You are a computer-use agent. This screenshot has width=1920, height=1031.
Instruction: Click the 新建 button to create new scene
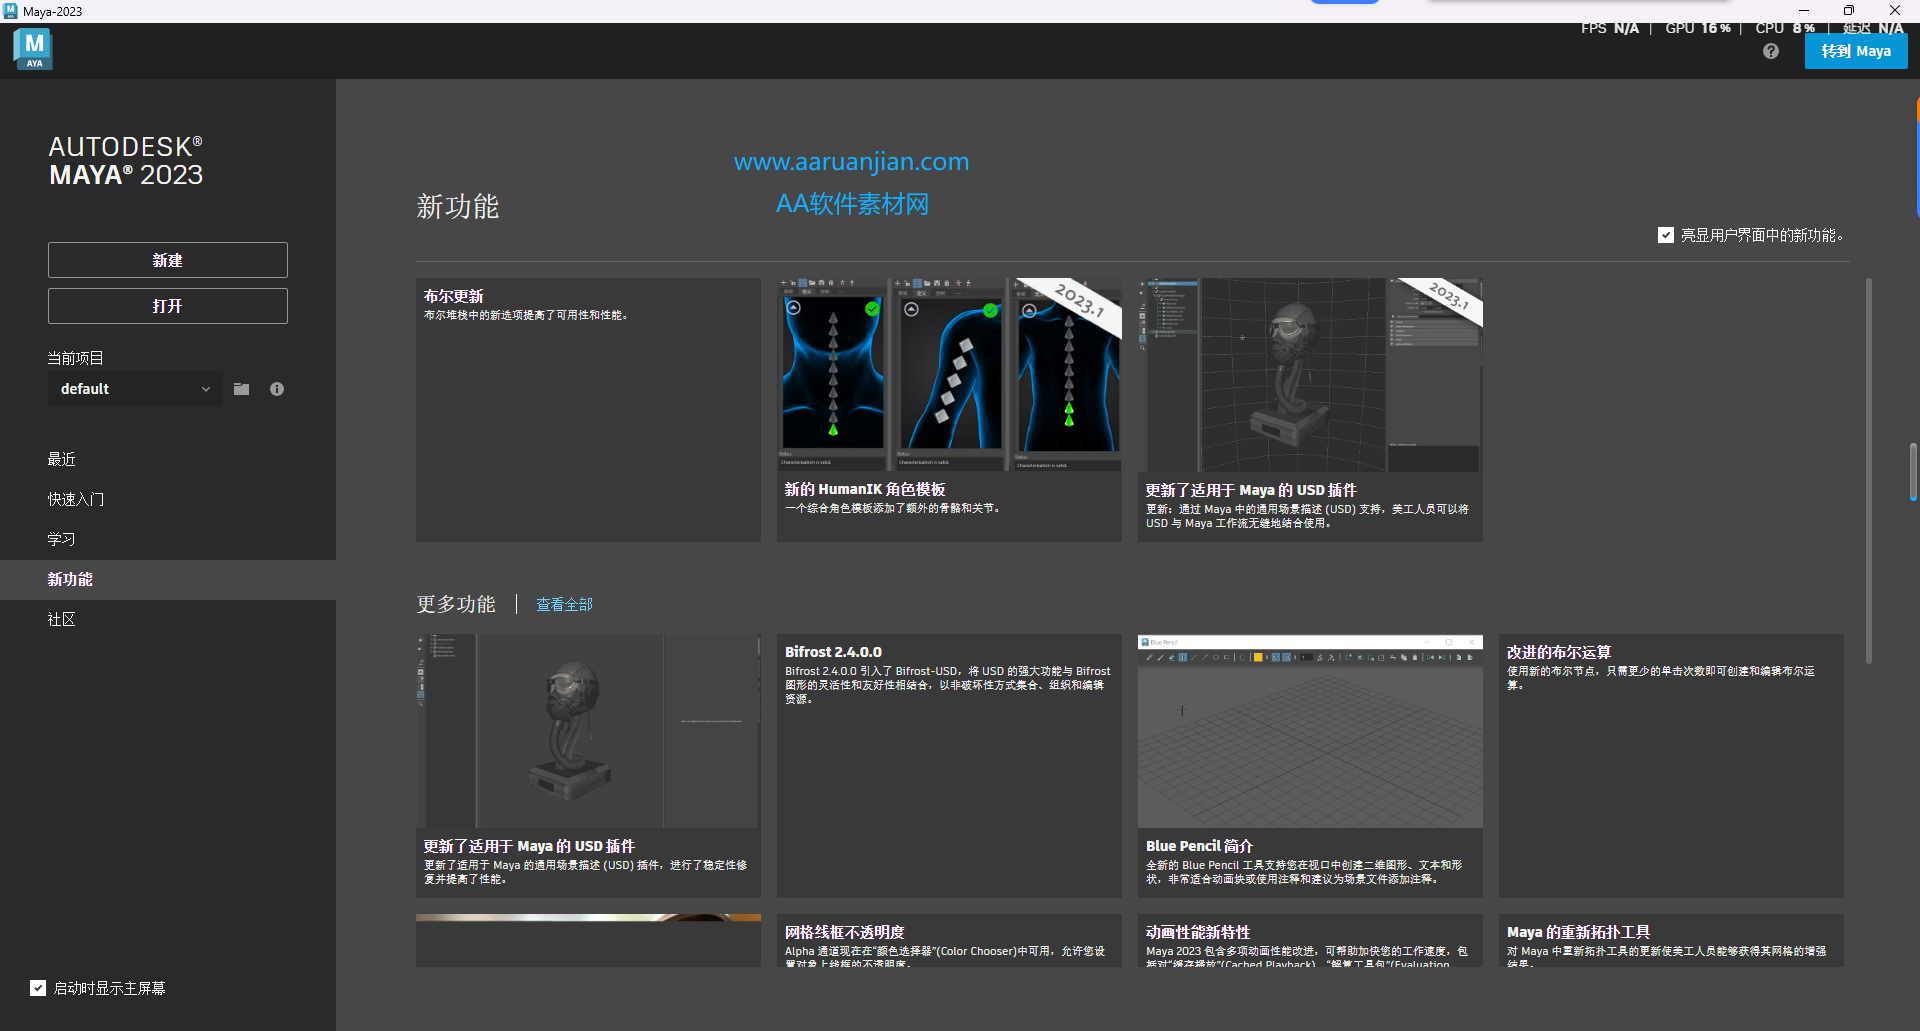click(167, 260)
